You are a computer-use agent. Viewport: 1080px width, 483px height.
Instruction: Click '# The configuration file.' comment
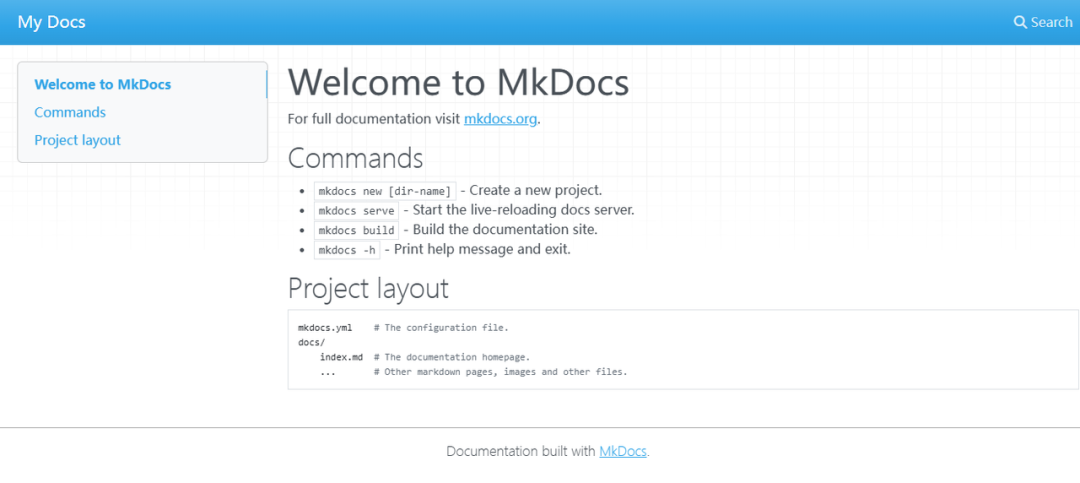(x=441, y=328)
